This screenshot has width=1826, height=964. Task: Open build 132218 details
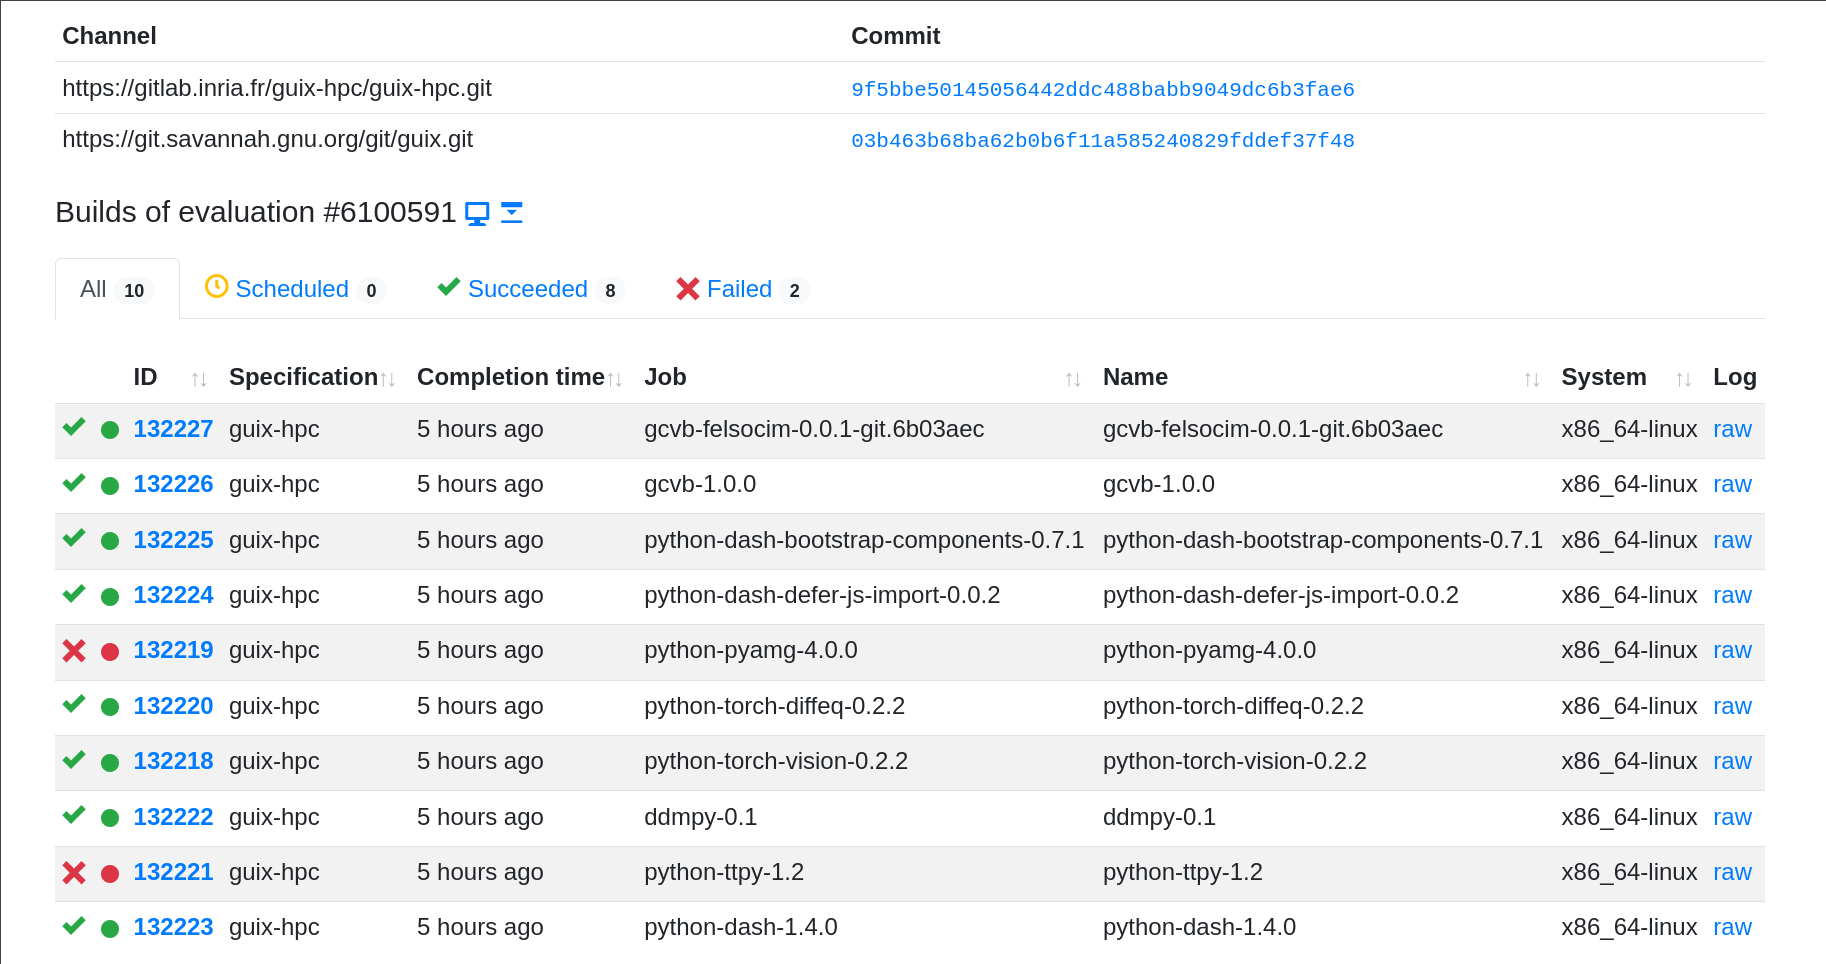point(173,761)
